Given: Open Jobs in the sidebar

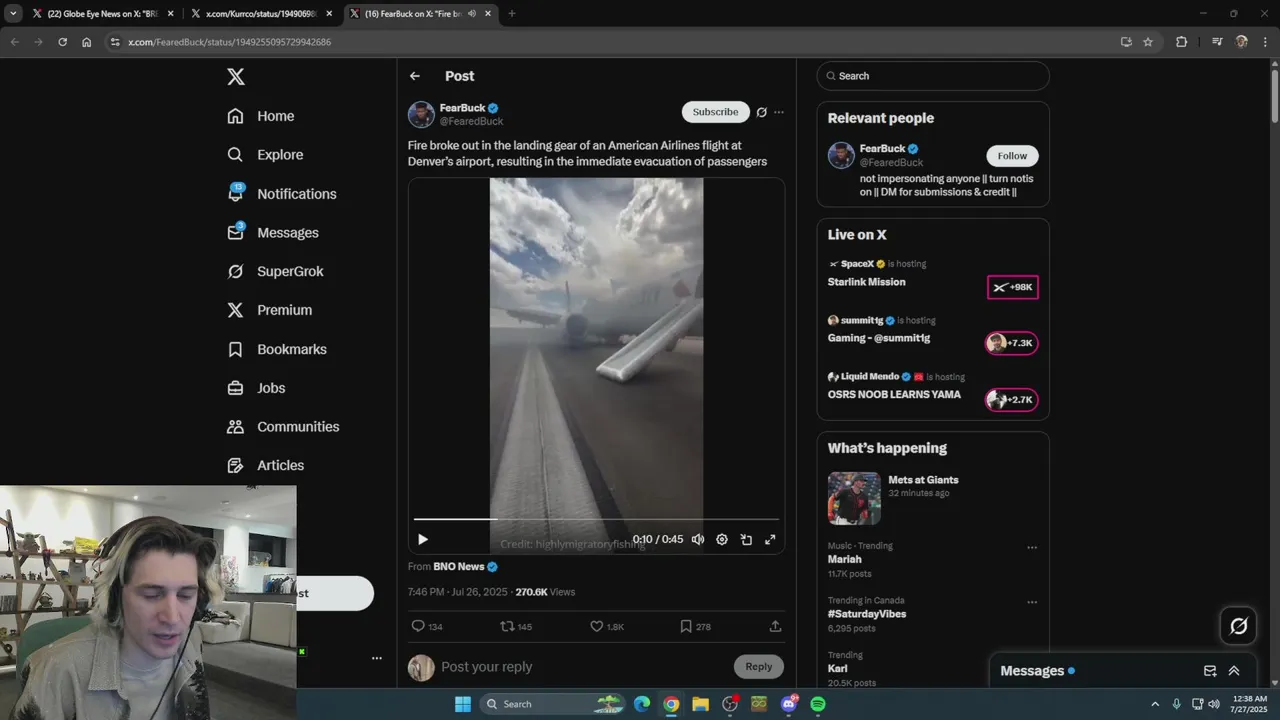Looking at the screenshot, I should [x=256, y=388].
